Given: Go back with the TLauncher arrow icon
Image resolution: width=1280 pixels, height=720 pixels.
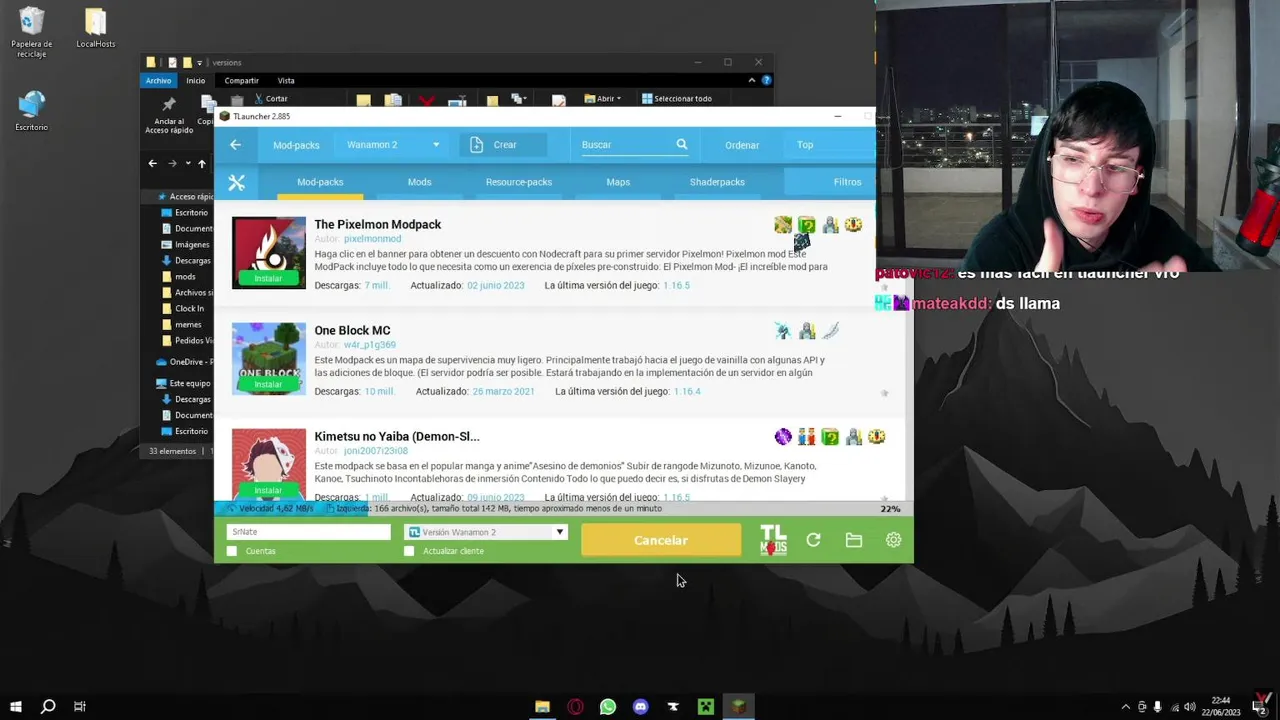Looking at the screenshot, I should coord(235,145).
